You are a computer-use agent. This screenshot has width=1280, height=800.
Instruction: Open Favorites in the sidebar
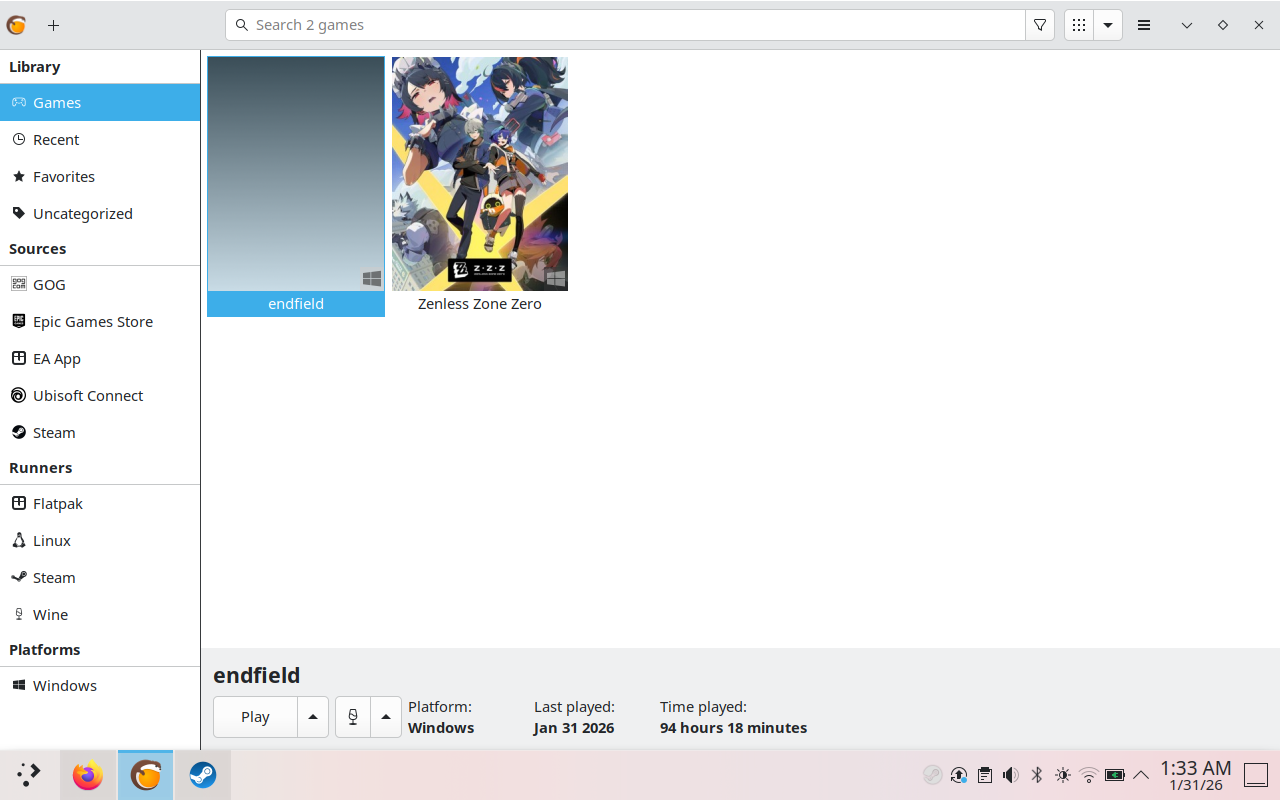coord(63,177)
